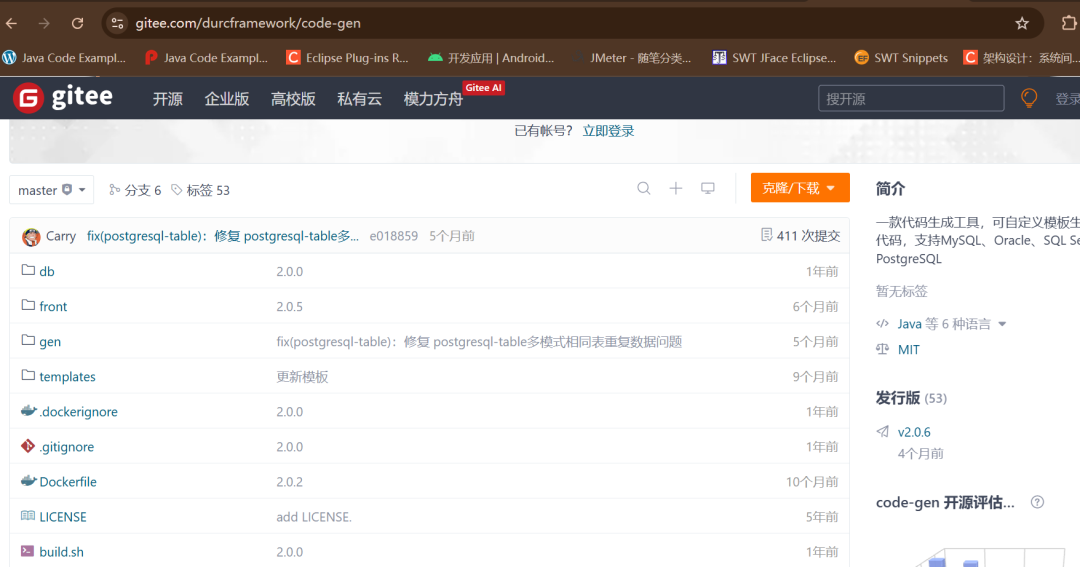Open browser extensions puzzle icon

point(1068,23)
